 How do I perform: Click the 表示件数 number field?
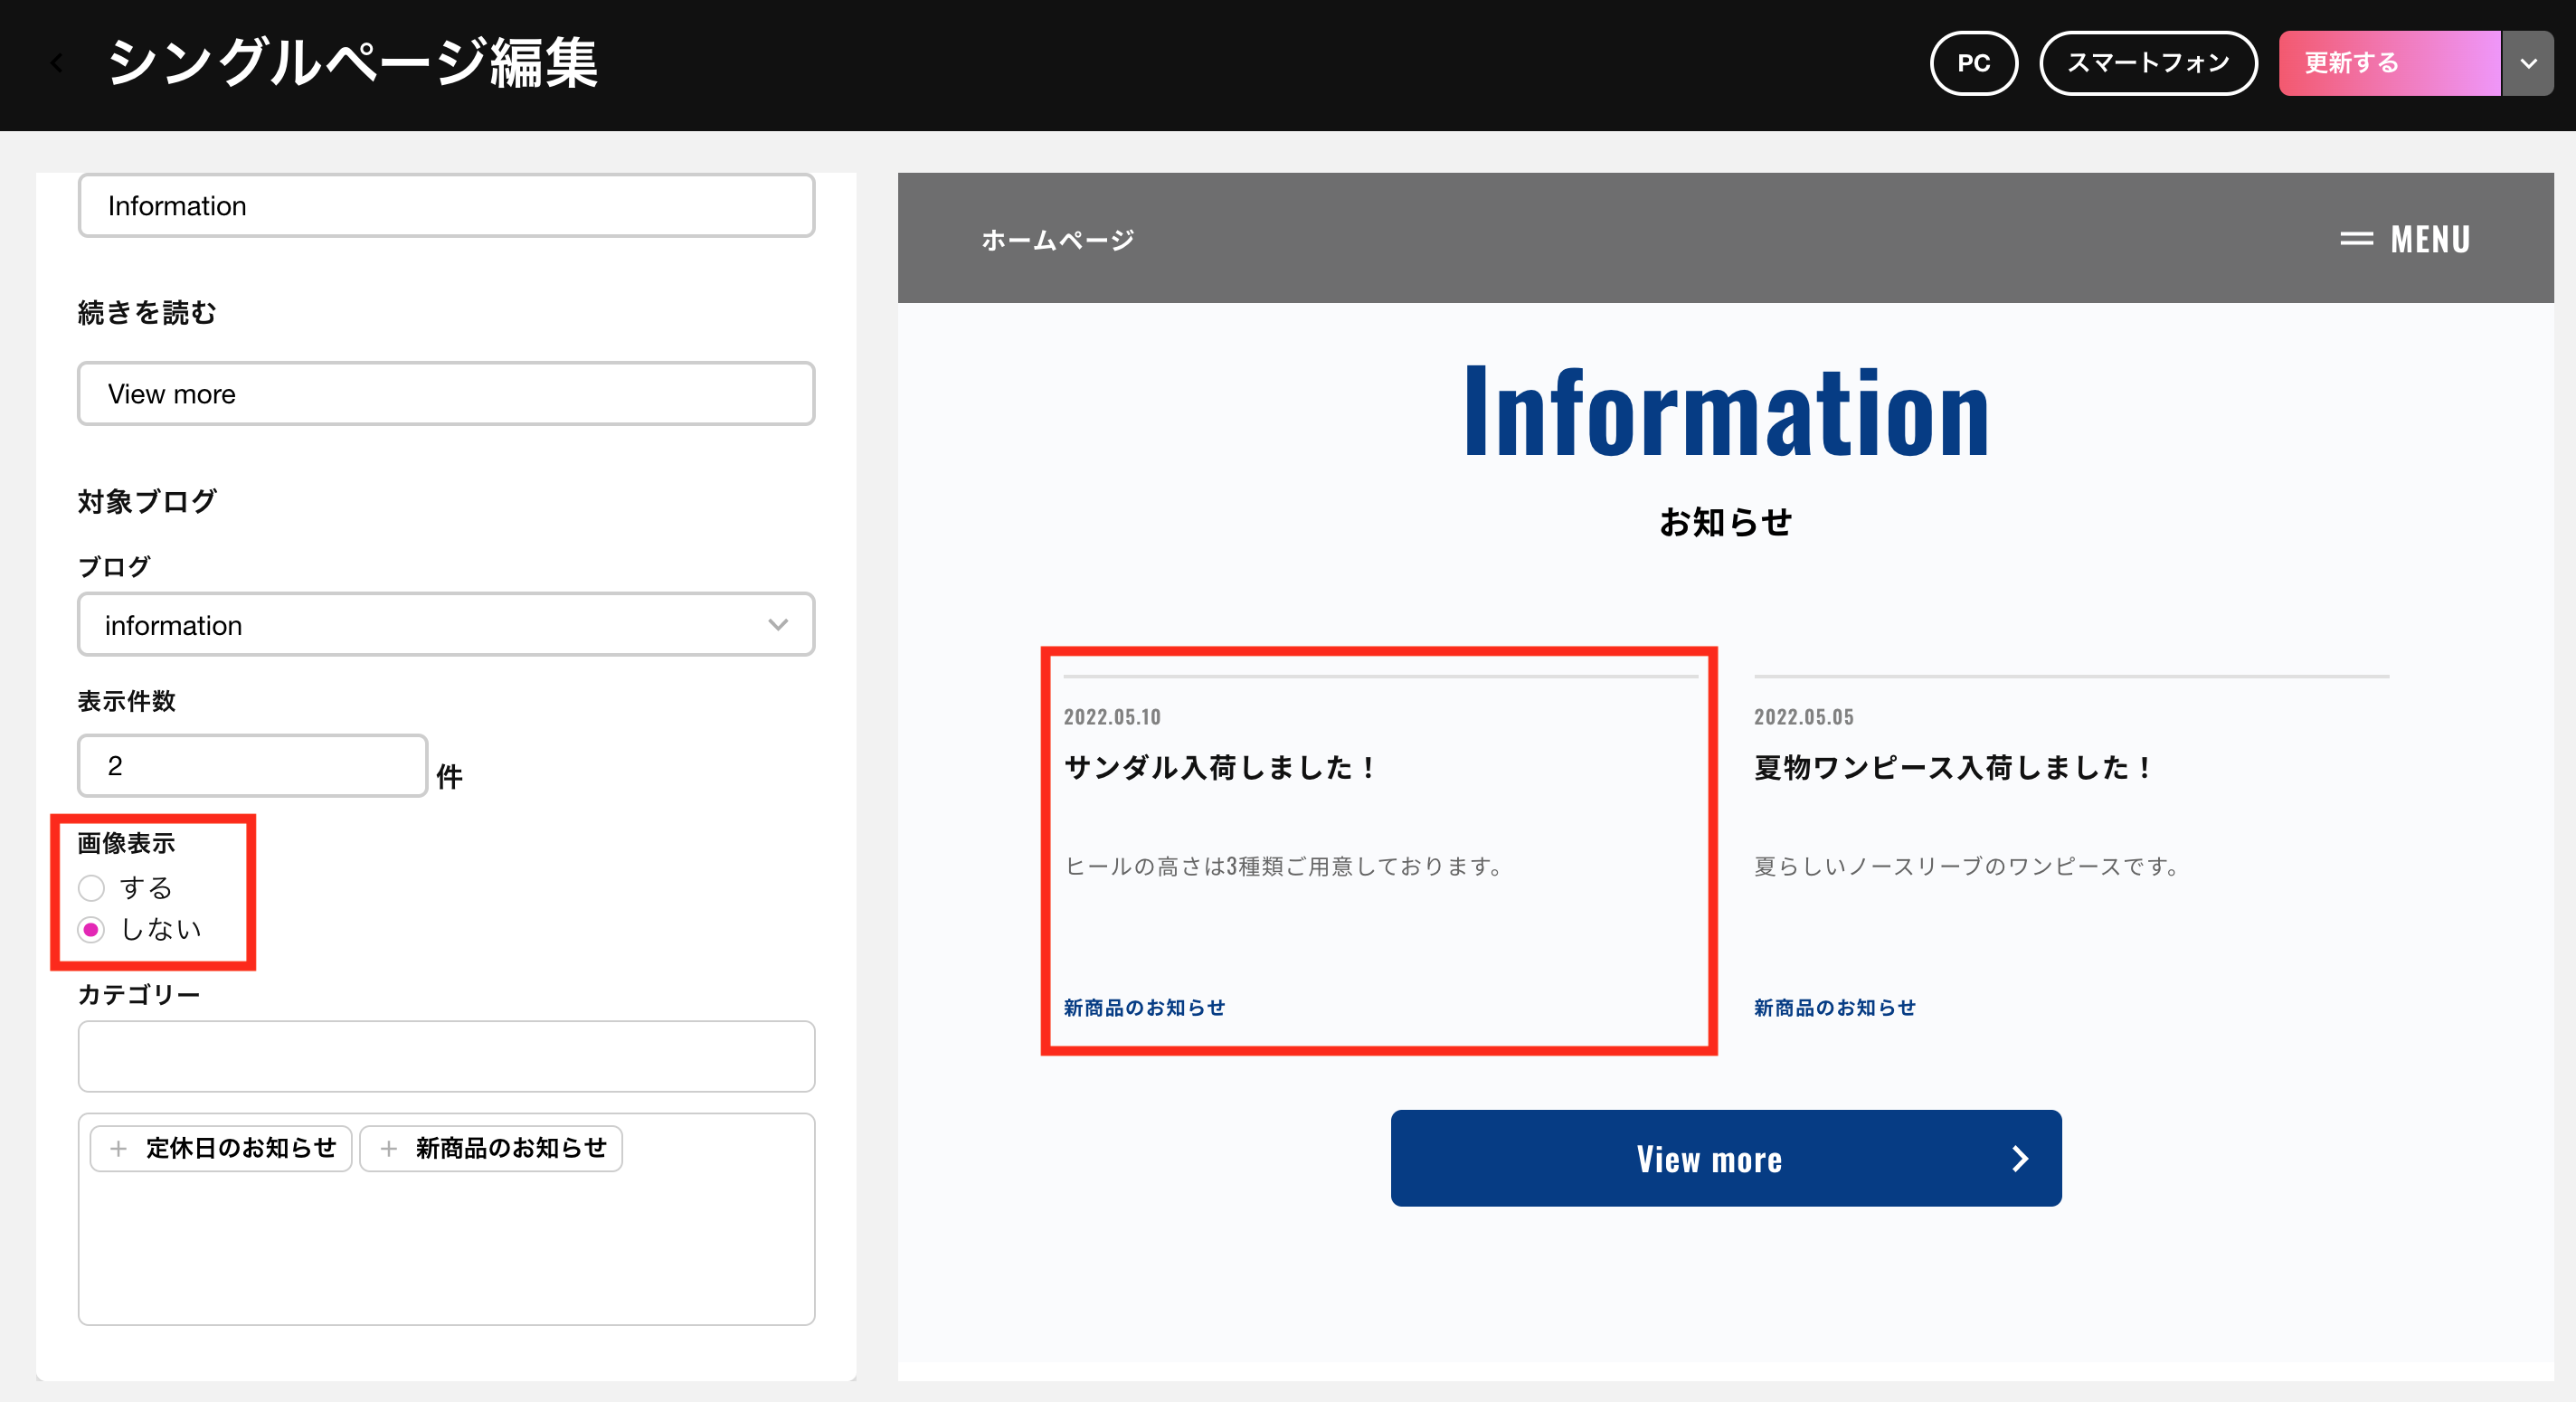252,765
